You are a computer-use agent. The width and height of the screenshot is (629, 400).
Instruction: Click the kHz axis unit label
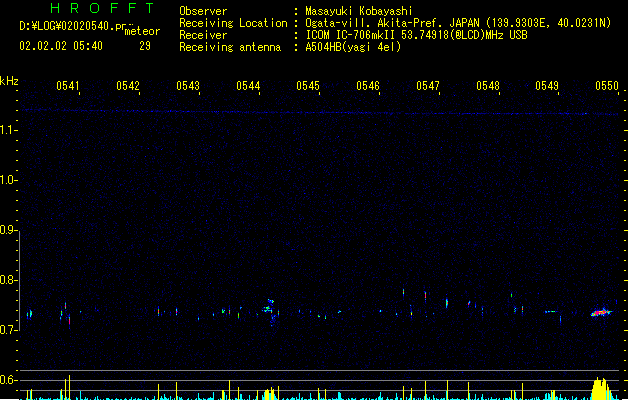pyautogui.click(x=9, y=81)
